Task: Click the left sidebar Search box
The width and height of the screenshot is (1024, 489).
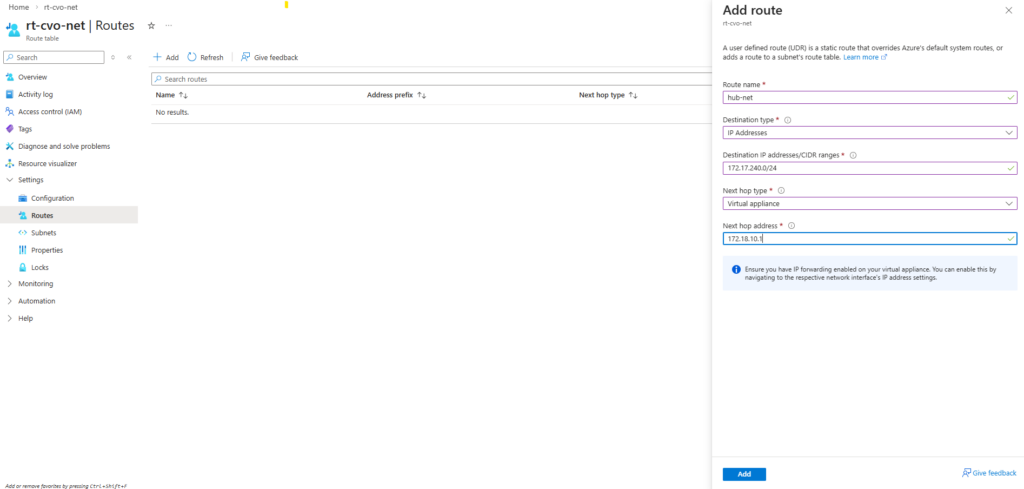Action: (x=54, y=57)
